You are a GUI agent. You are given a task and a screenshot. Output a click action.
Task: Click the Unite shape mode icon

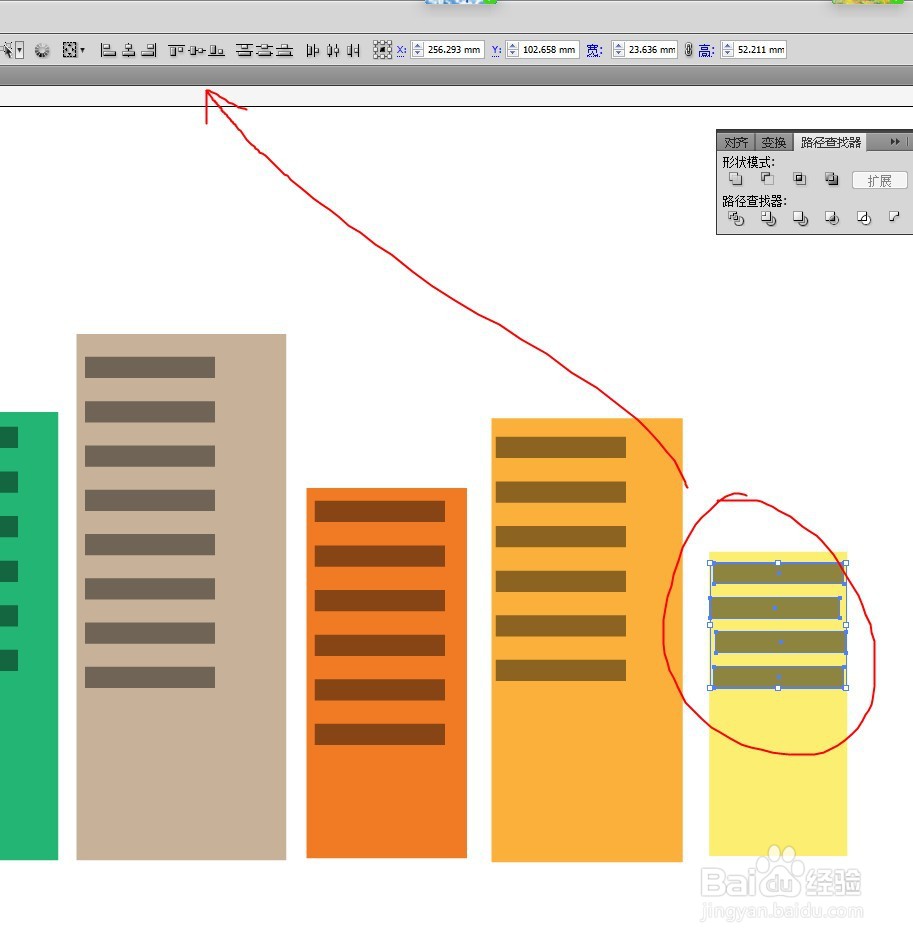point(736,179)
